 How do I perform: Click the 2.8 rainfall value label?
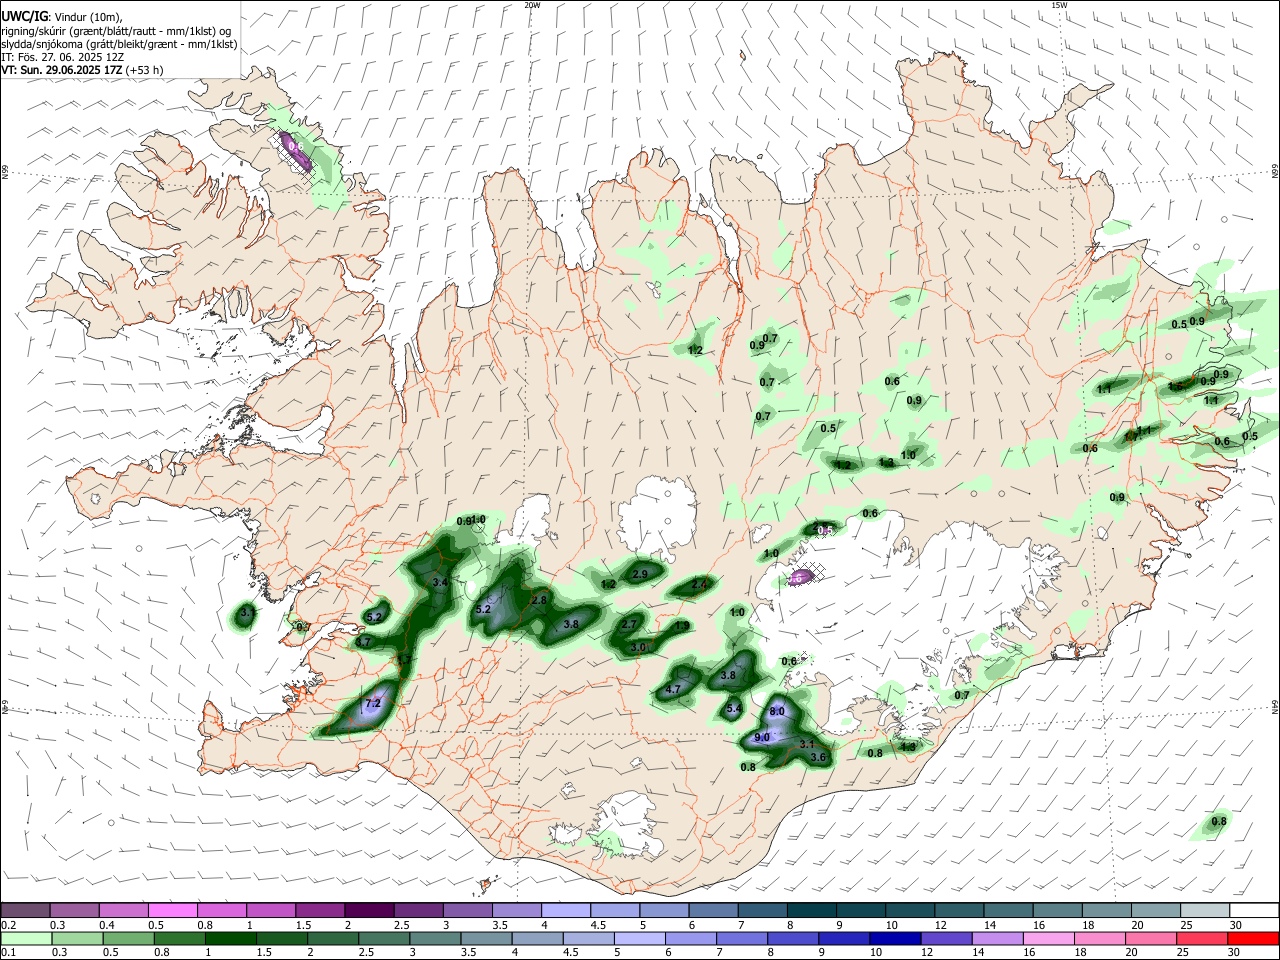(539, 600)
